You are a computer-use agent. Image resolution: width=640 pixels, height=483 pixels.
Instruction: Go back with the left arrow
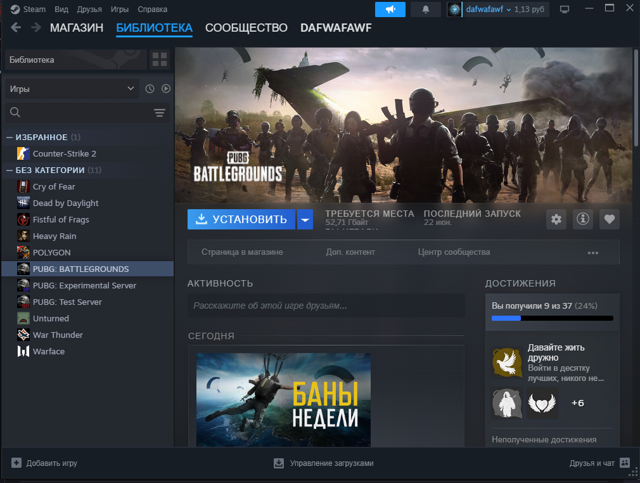tap(16, 27)
